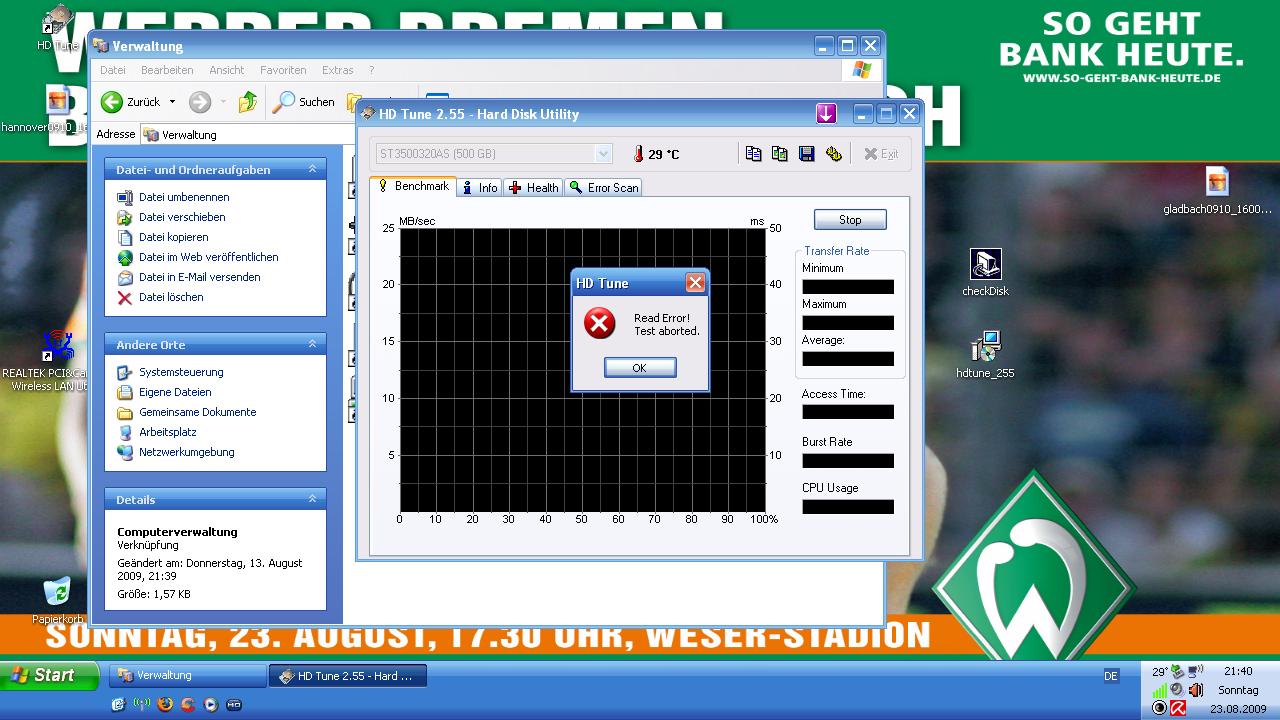Close the HD Tune error dialog
Viewport: 1280px width, 720px height.
click(695, 283)
